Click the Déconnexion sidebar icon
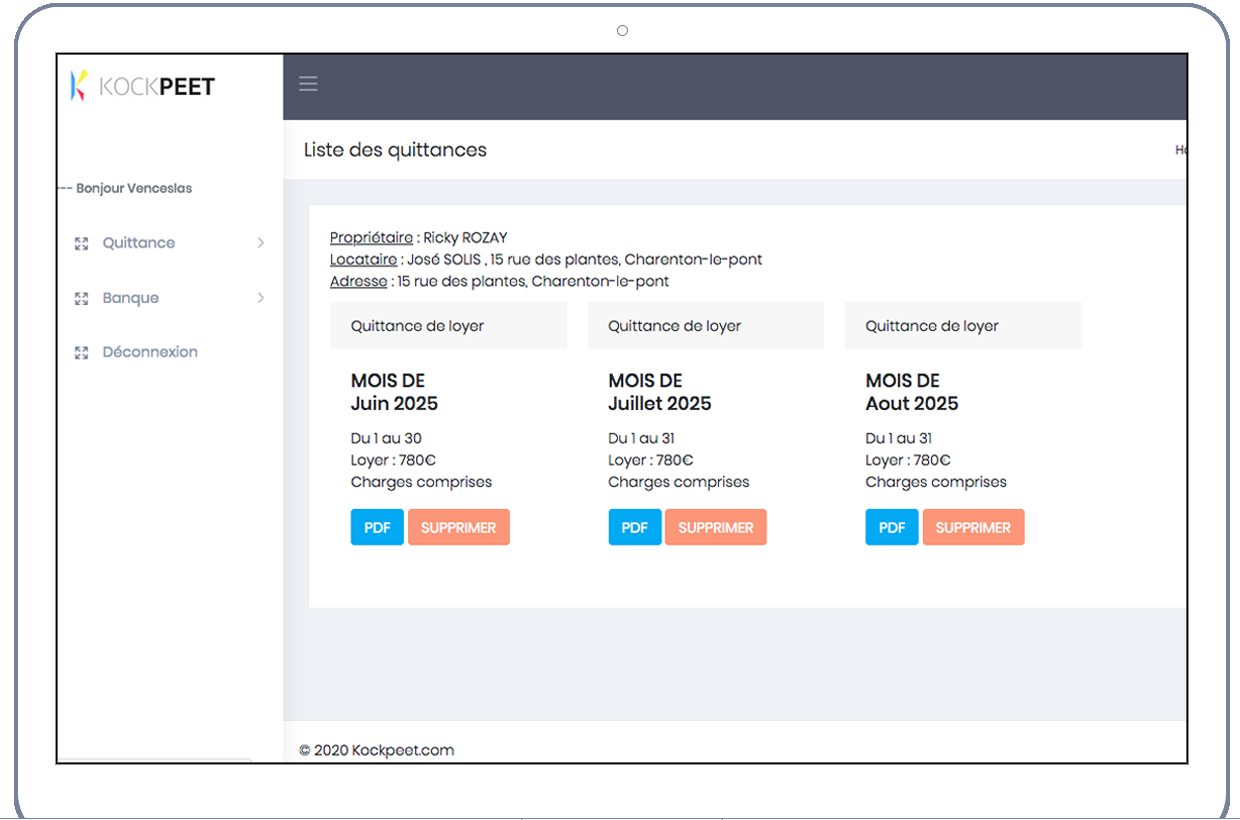Screen dimensions: 1240x820 coord(82,352)
